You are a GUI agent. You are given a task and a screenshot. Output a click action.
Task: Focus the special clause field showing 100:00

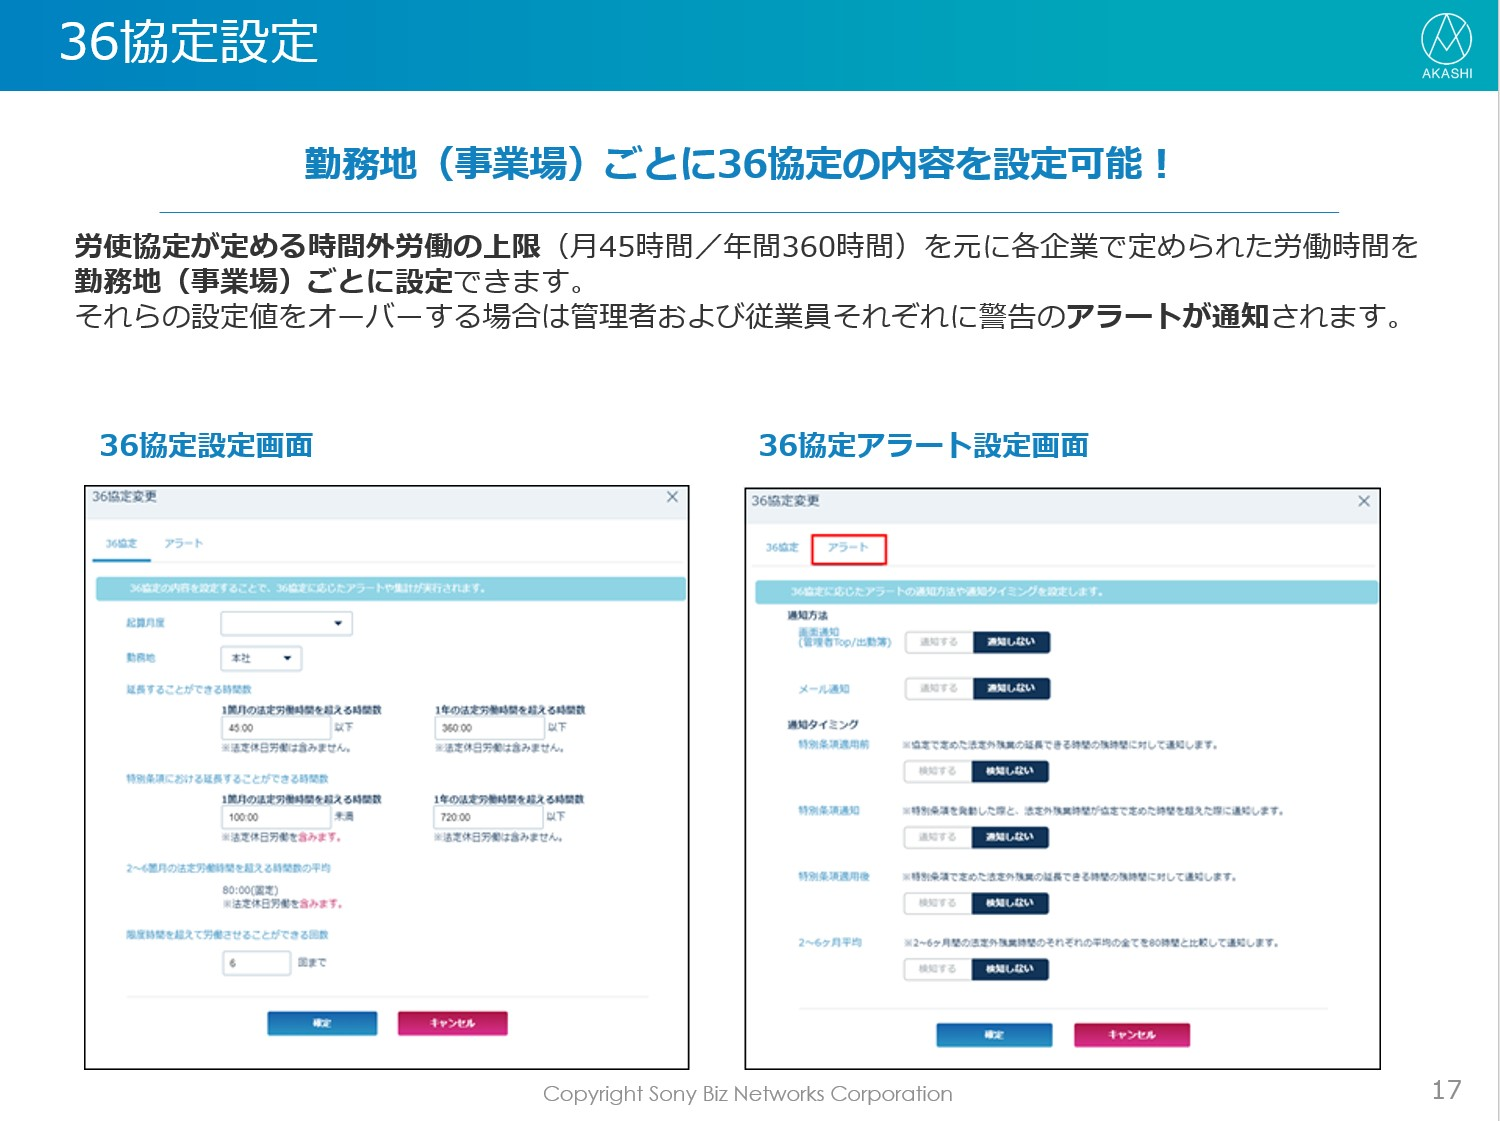coord(275,817)
